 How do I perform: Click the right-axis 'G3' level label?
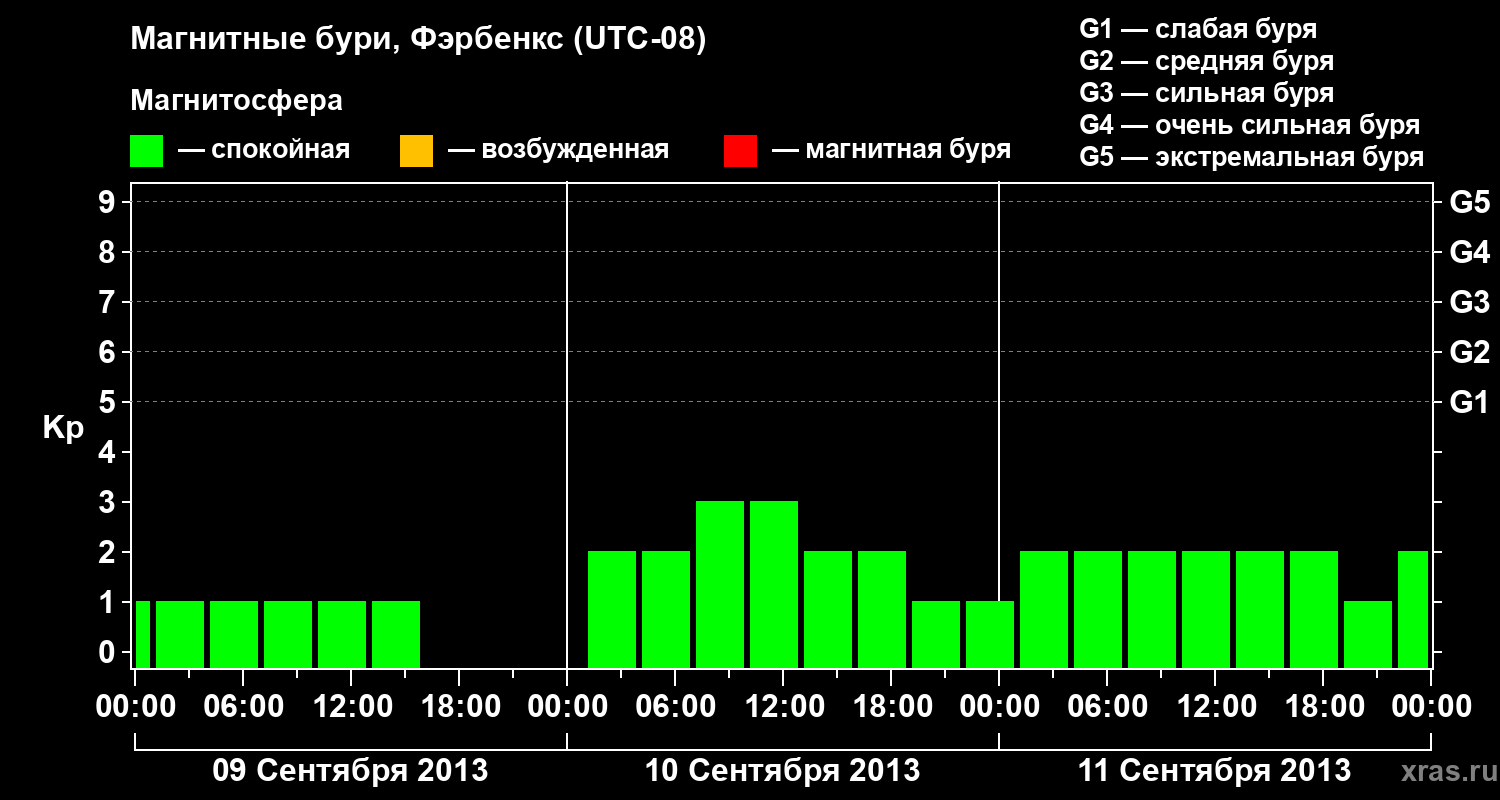pos(1469,302)
